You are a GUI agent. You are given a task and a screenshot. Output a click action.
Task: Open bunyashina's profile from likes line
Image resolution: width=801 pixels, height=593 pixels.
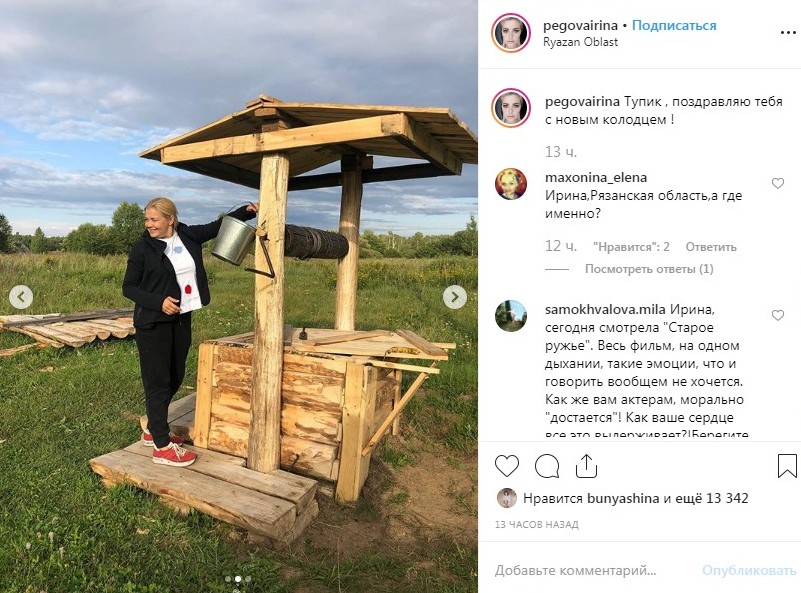point(623,499)
